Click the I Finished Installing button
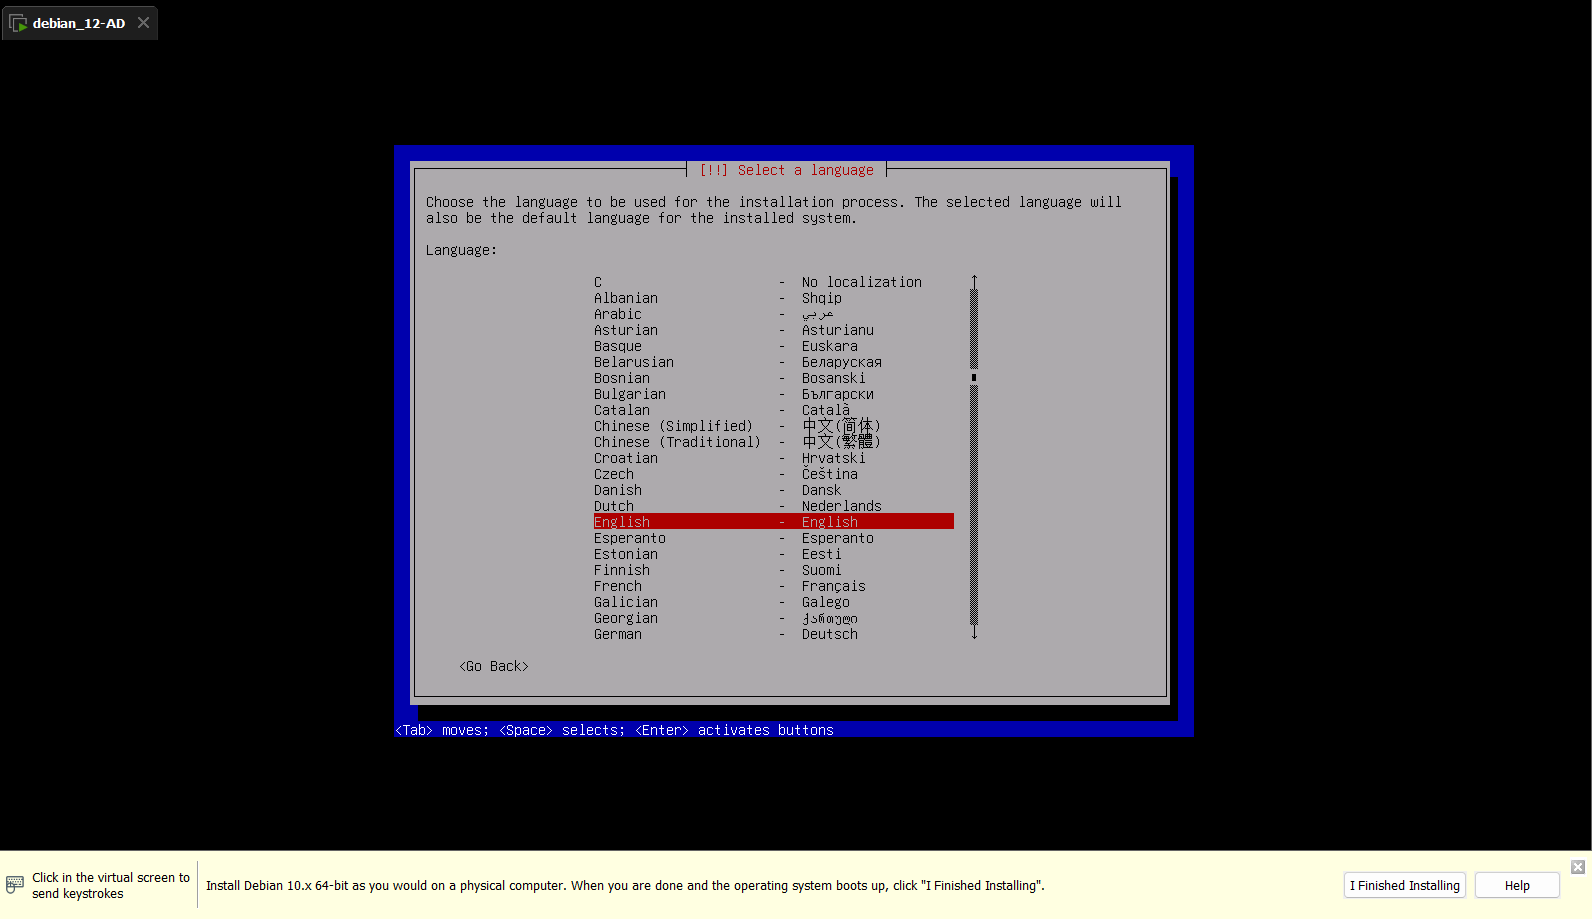 [x=1405, y=885]
